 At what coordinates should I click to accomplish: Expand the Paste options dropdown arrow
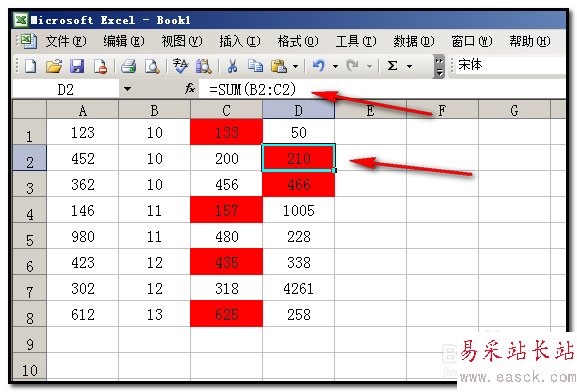pos(295,67)
